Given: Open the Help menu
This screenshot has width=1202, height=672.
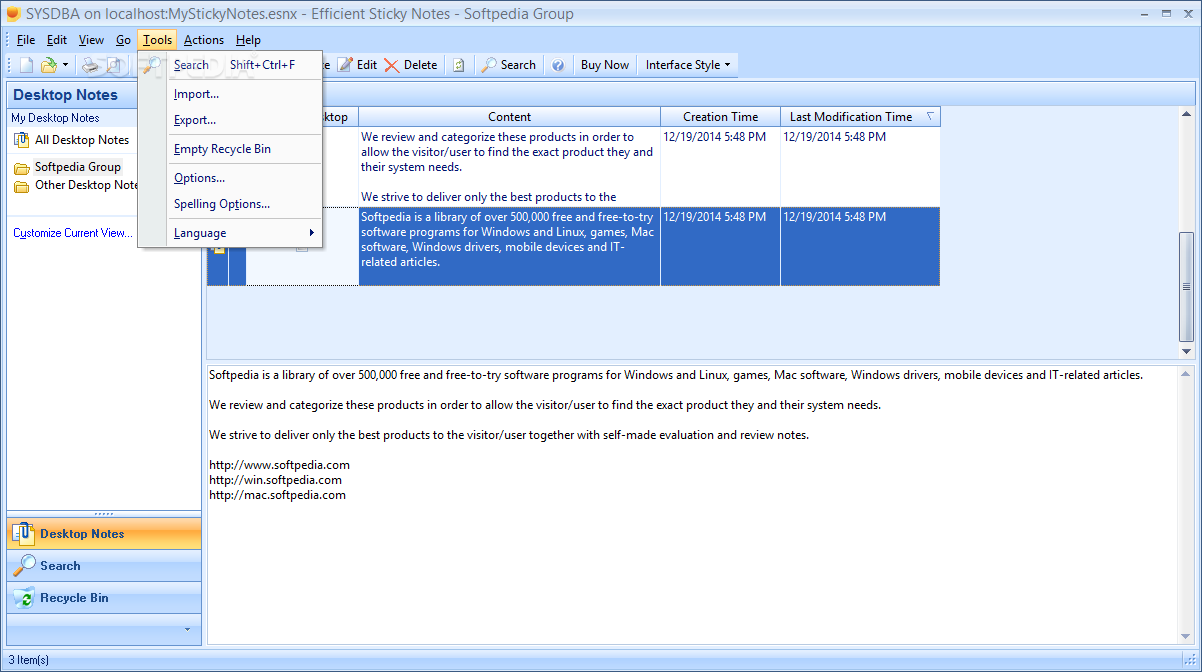Looking at the screenshot, I should click(248, 40).
